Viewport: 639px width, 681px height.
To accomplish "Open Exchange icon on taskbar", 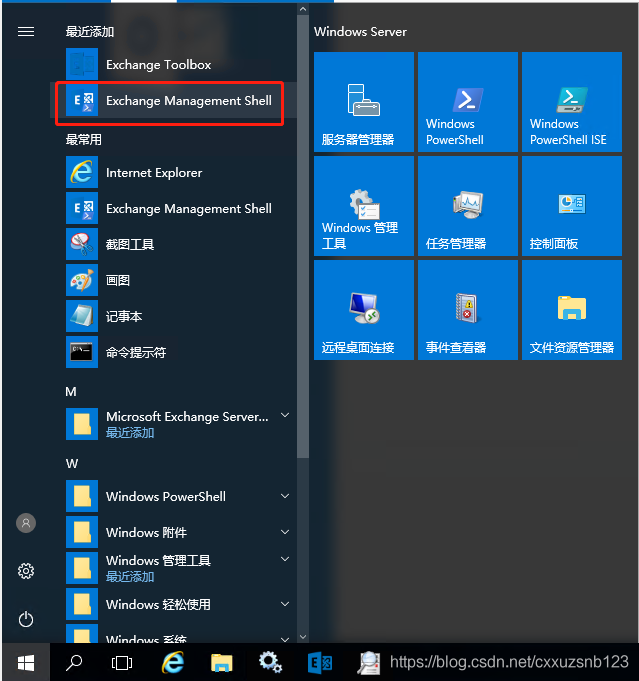I will (320, 663).
